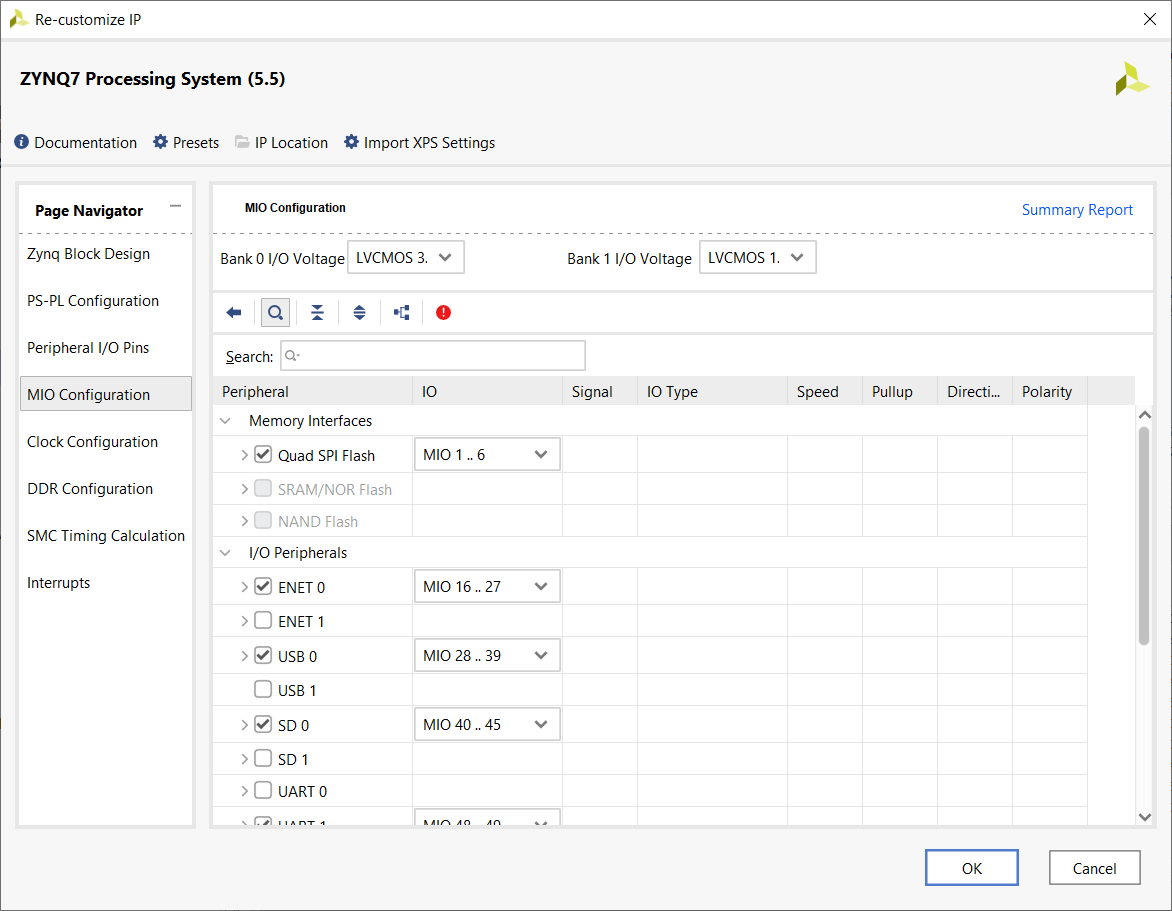Switch to Clock Configuration page
This screenshot has width=1172, height=911.
click(93, 442)
